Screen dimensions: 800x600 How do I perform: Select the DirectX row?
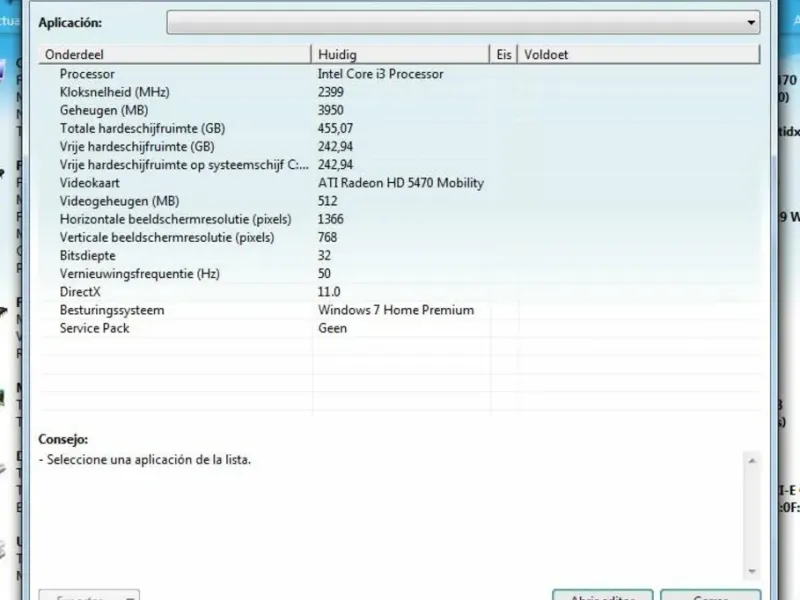pos(399,292)
